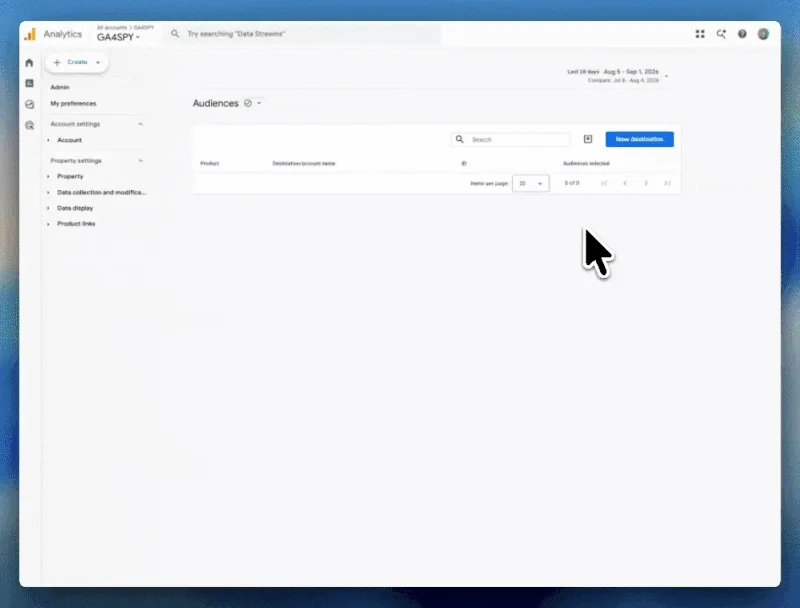Open the Explore icon in left rail
This screenshot has width=800, height=608.
pyautogui.click(x=30, y=104)
